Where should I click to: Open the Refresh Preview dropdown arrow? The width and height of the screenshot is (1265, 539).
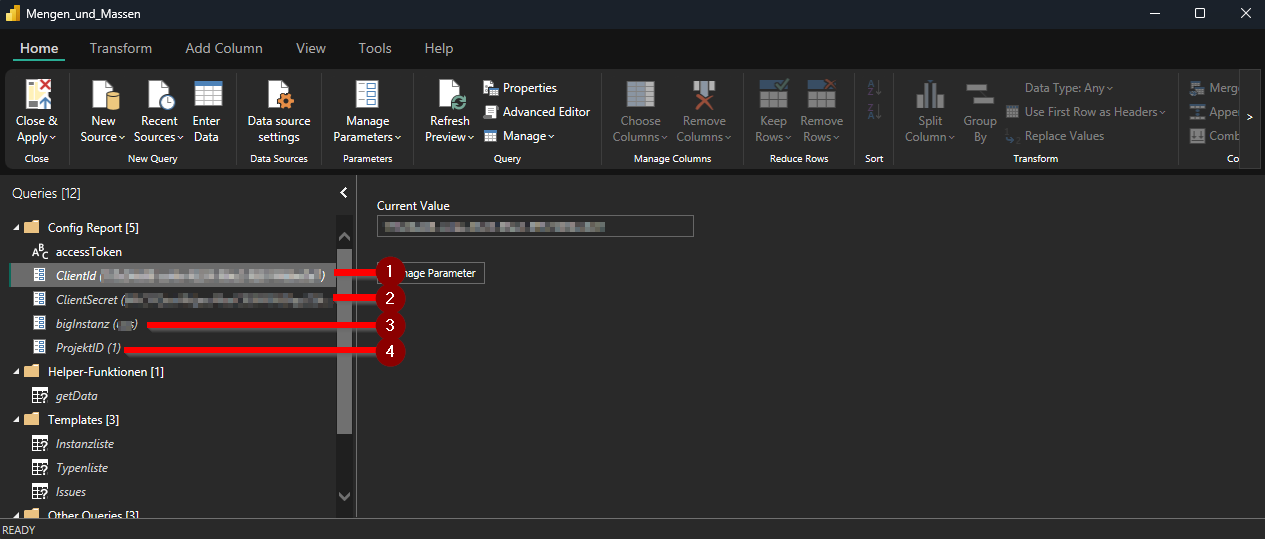tap(472, 137)
